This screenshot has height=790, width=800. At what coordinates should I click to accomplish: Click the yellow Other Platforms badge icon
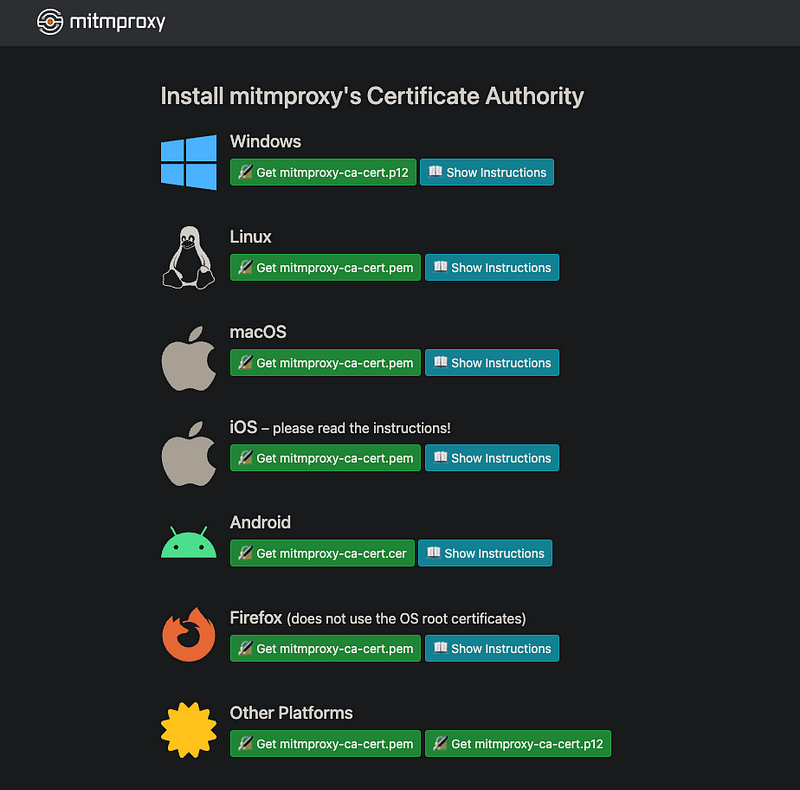pyautogui.click(x=189, y=731)
